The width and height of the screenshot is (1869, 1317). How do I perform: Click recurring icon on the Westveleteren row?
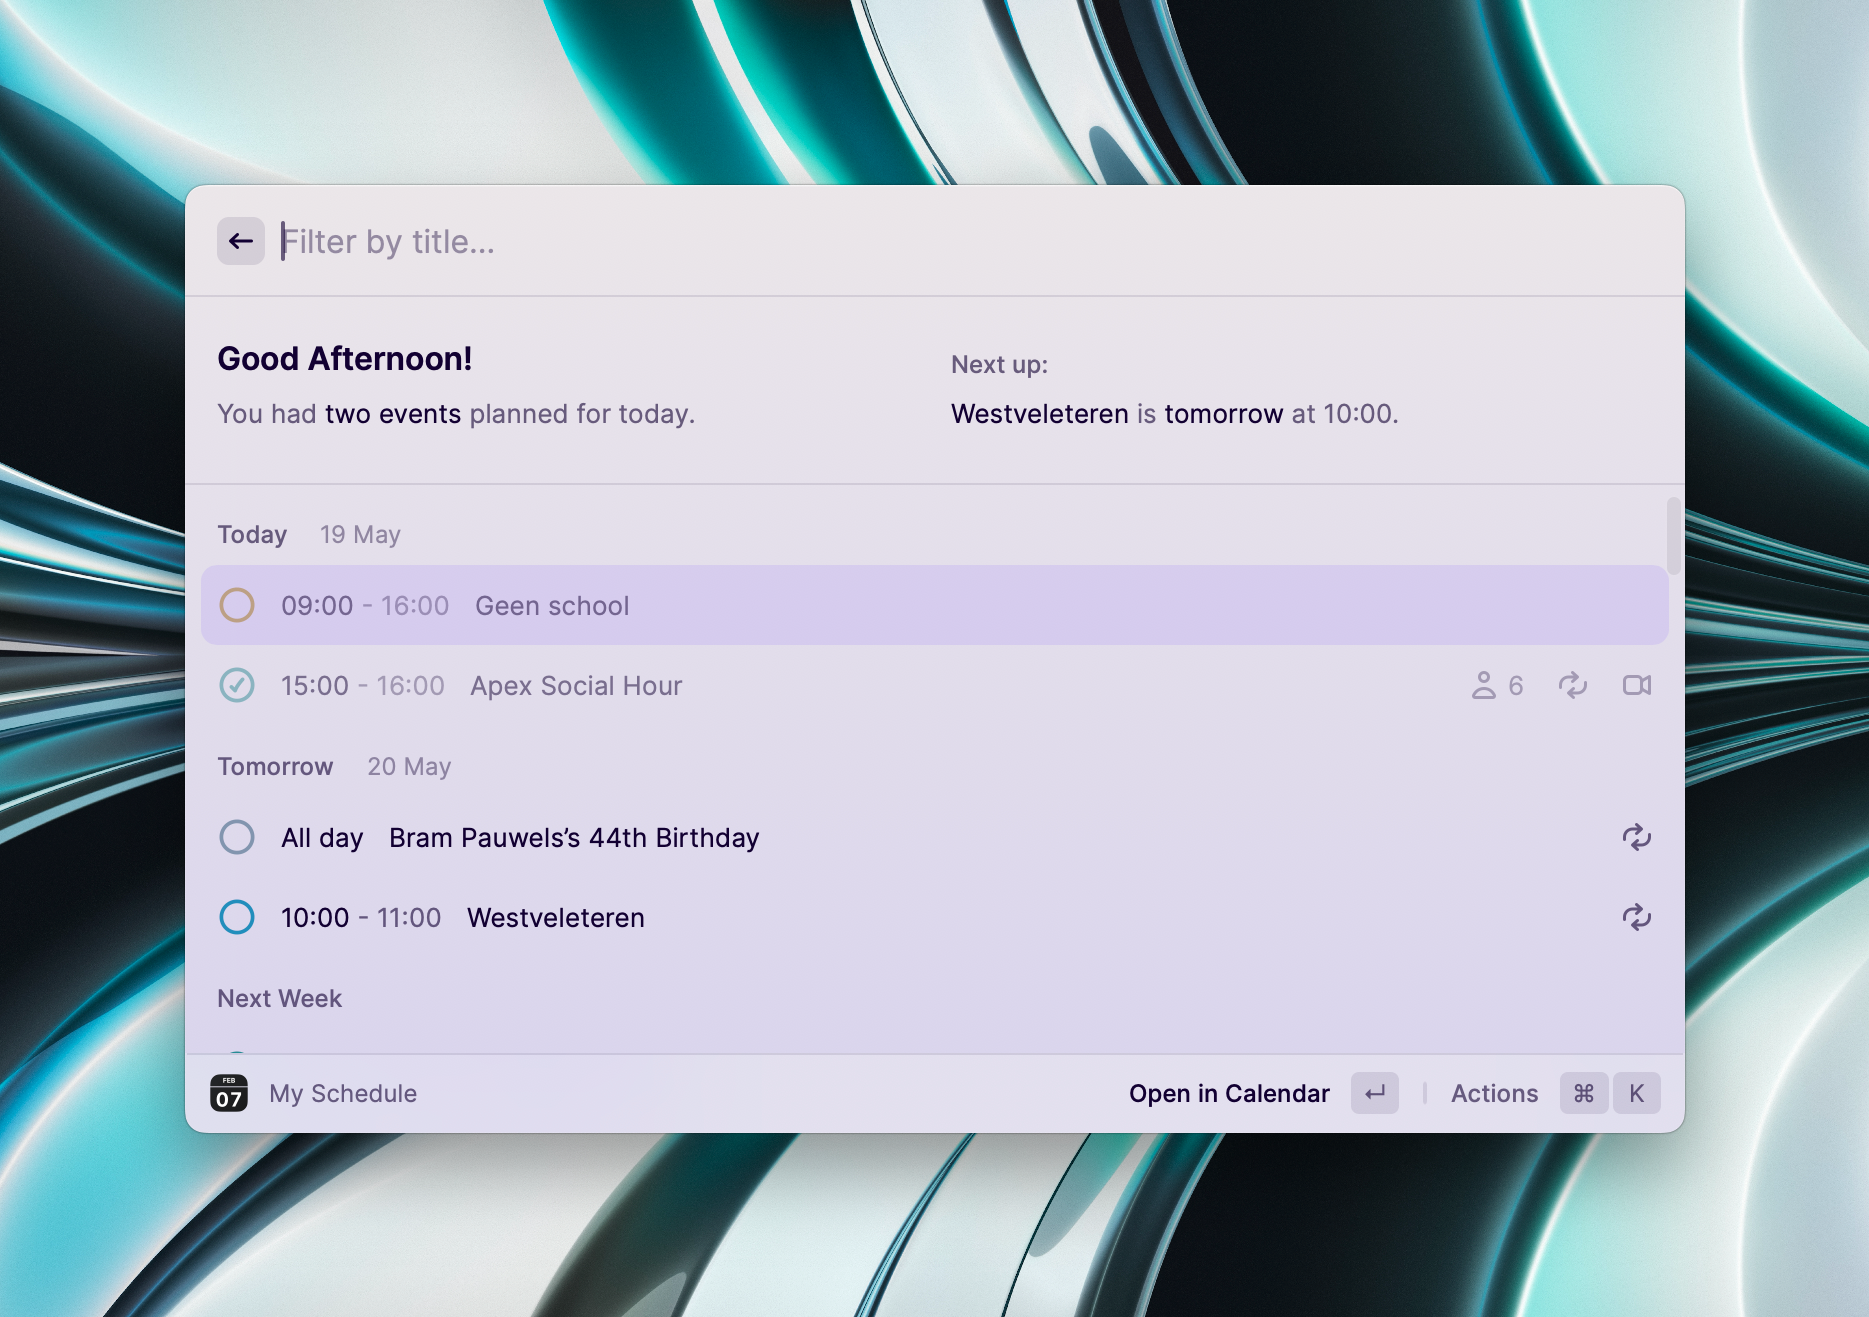1637,917
